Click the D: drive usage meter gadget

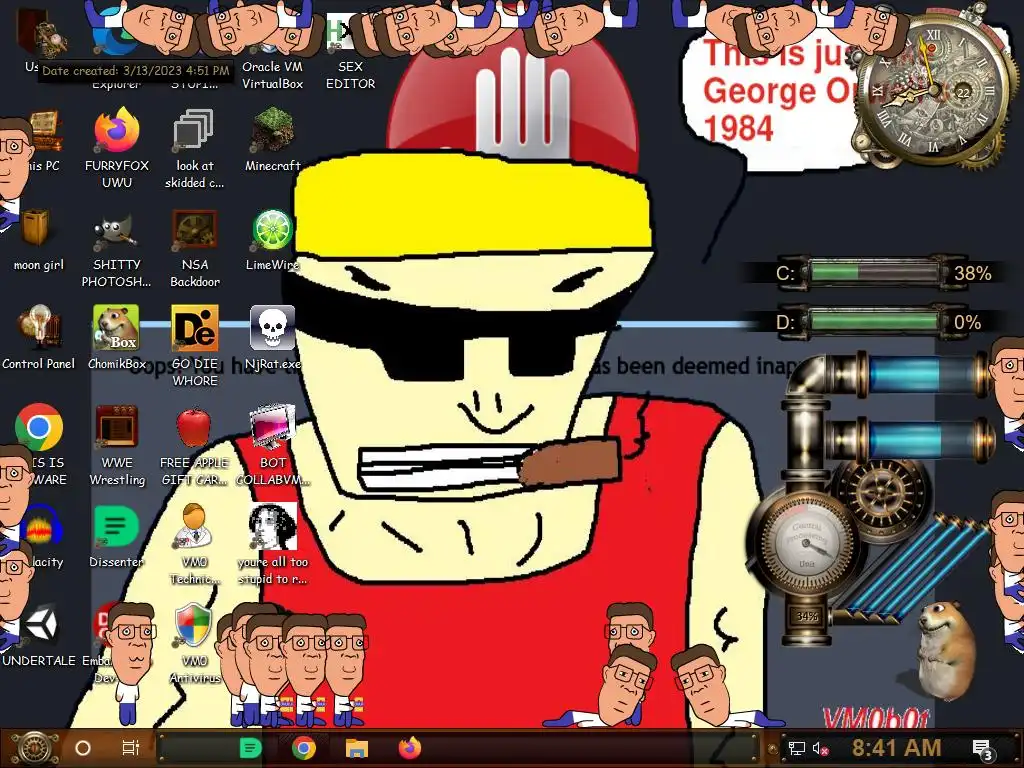pyautogui.click(x=874, y=322)
